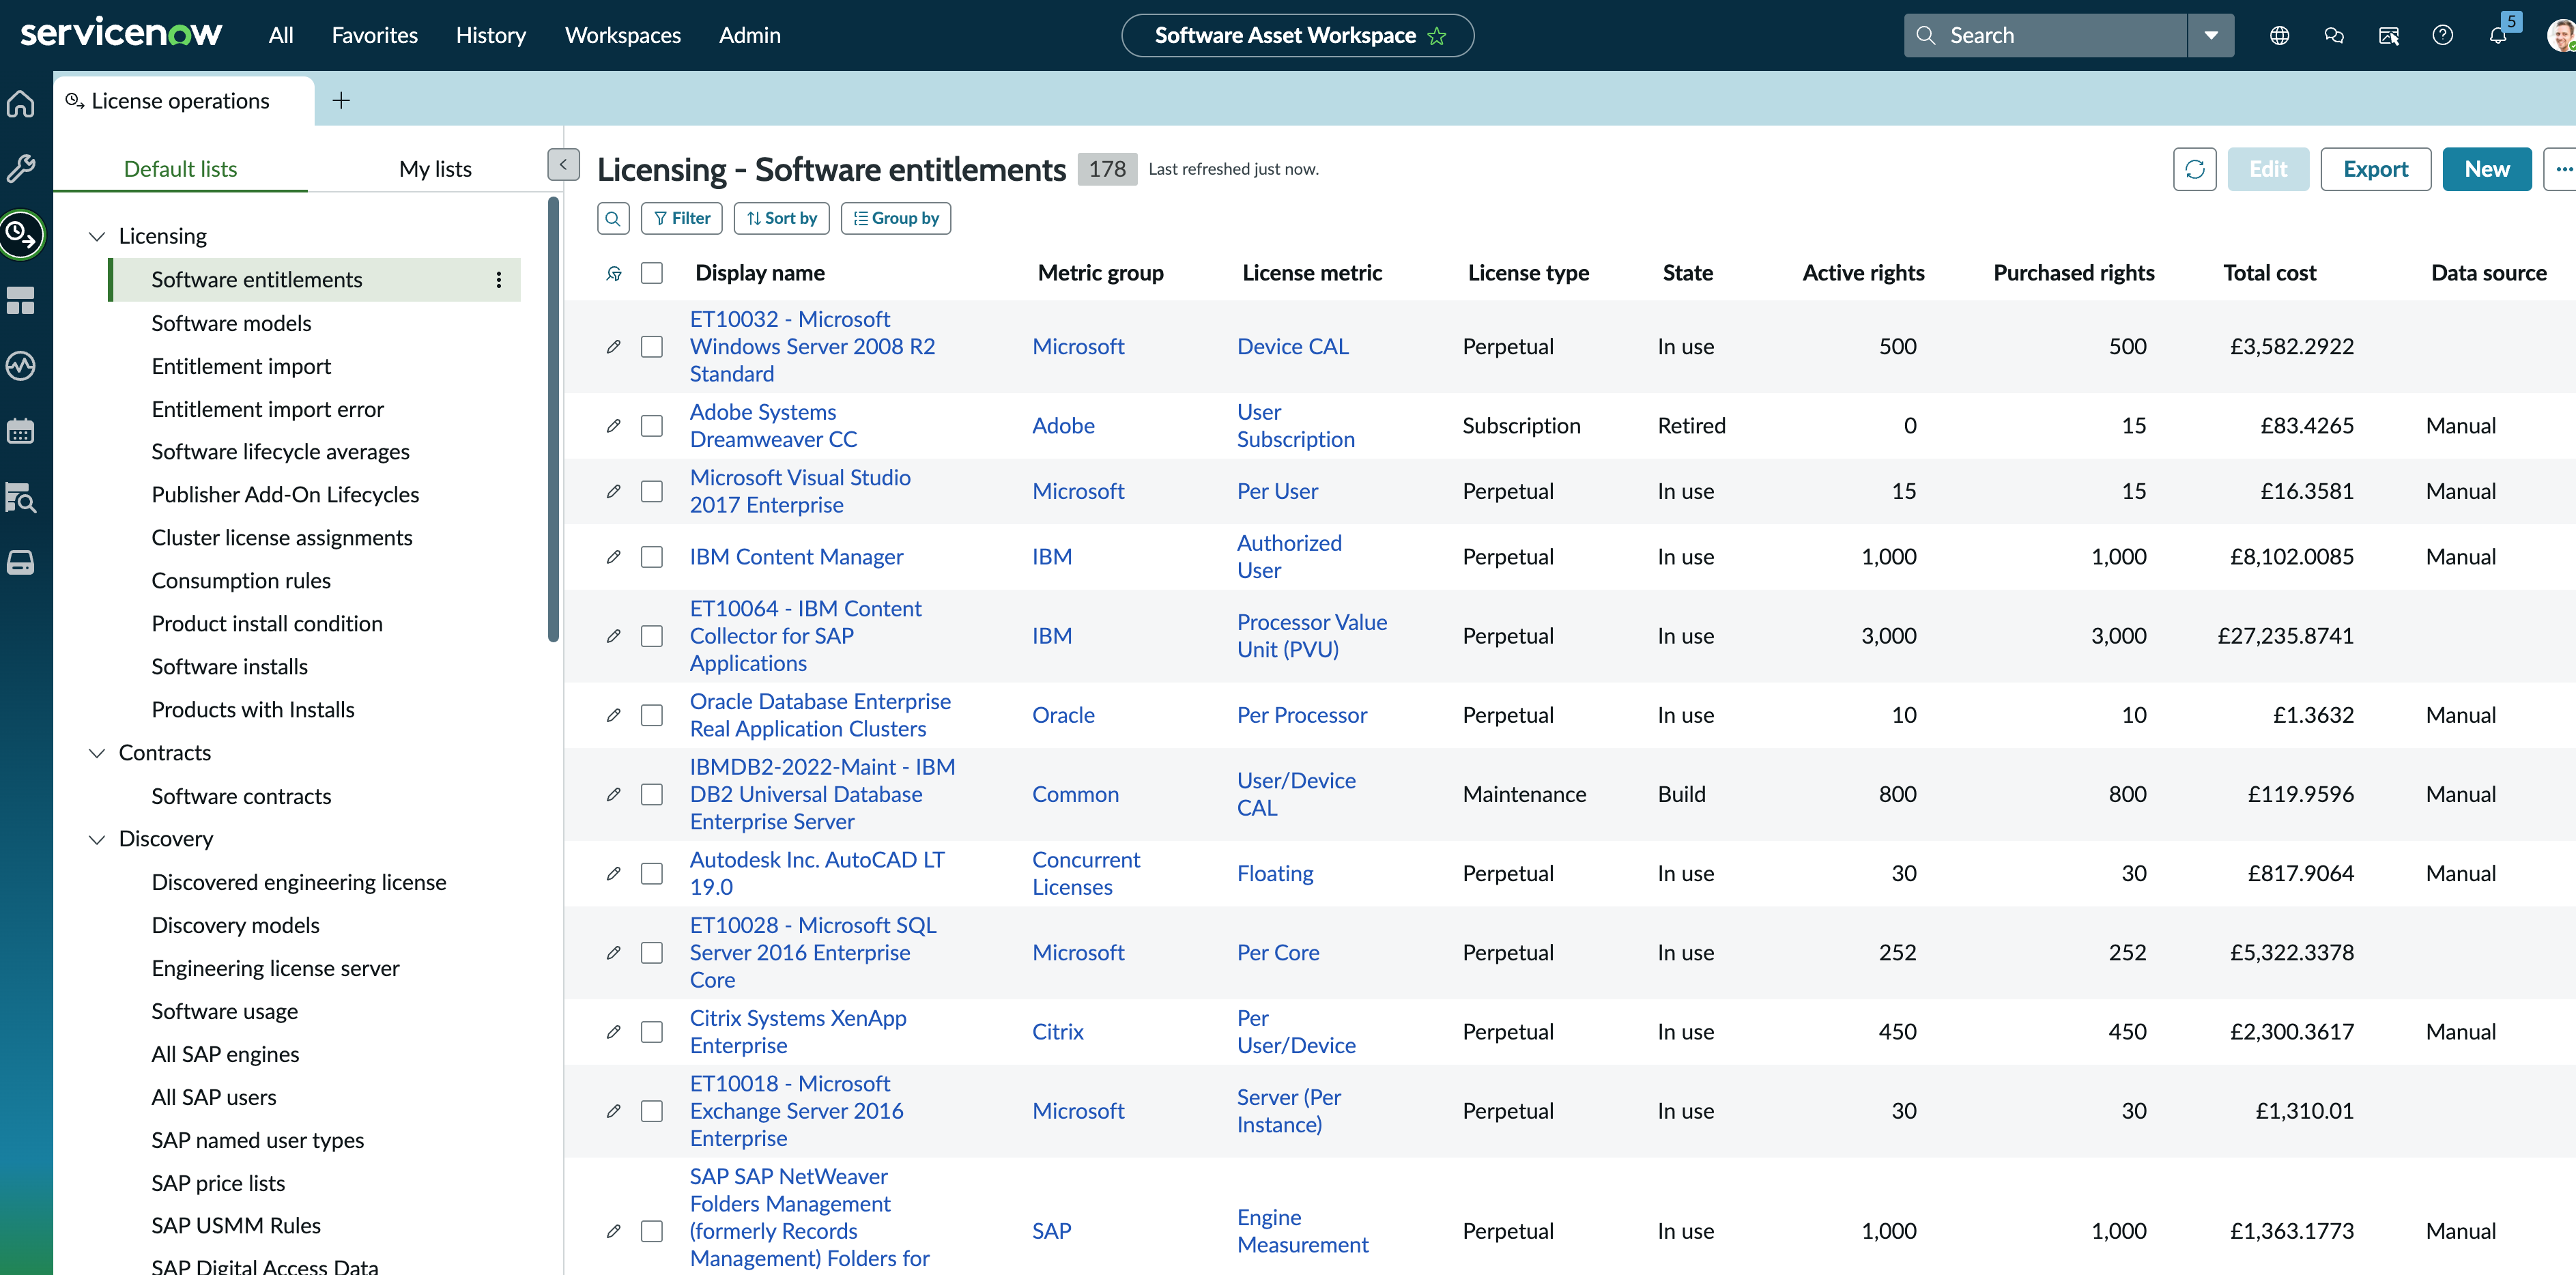Image resolution: width=2576 pixels, height=1275 pixels.
Task: Open the global search dropdown arrow
Action: [2210, 36]
